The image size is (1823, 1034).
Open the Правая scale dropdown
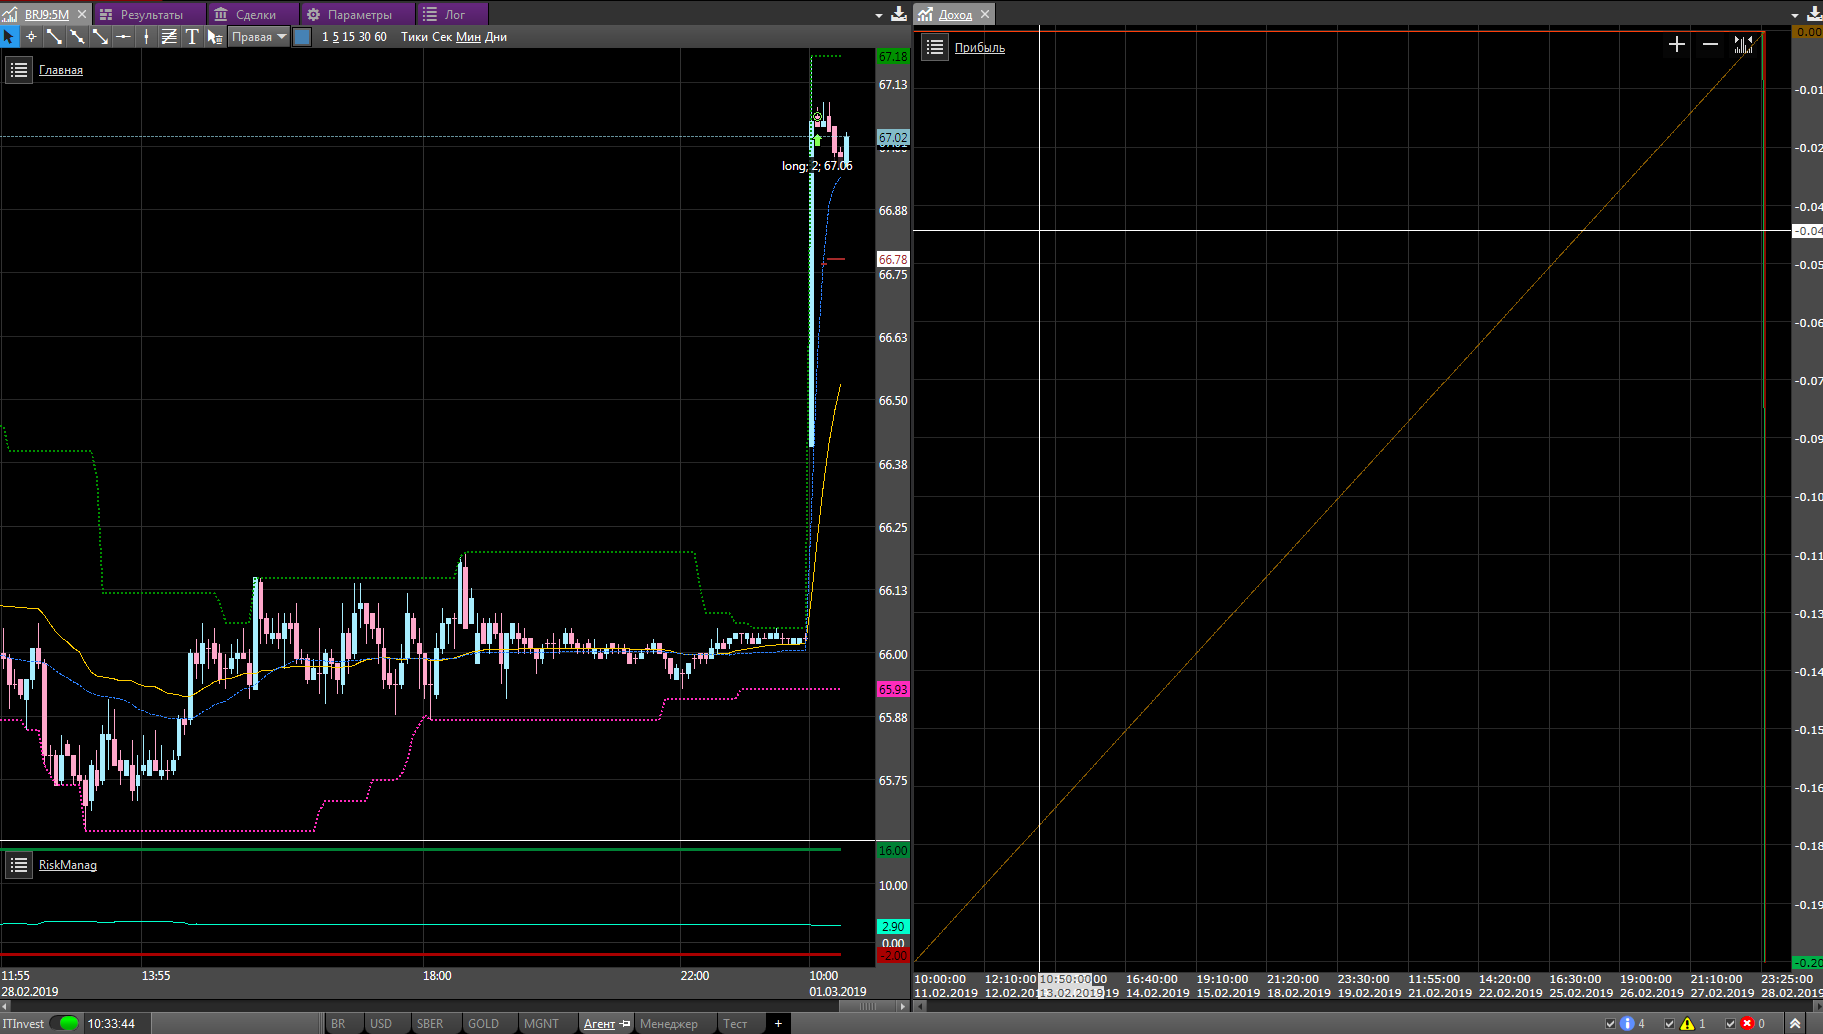point(259,37)
